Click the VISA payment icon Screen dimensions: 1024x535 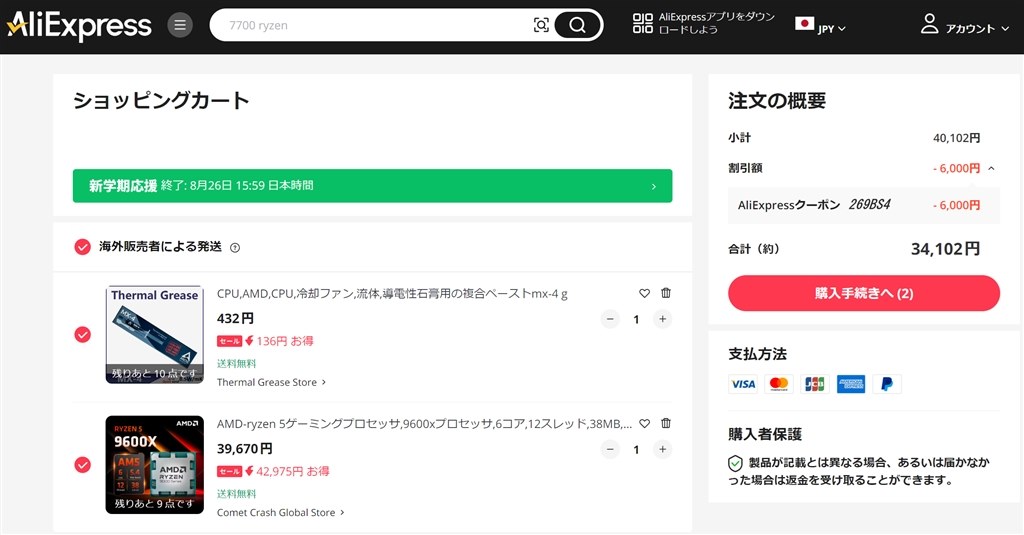tap(743, 384)
